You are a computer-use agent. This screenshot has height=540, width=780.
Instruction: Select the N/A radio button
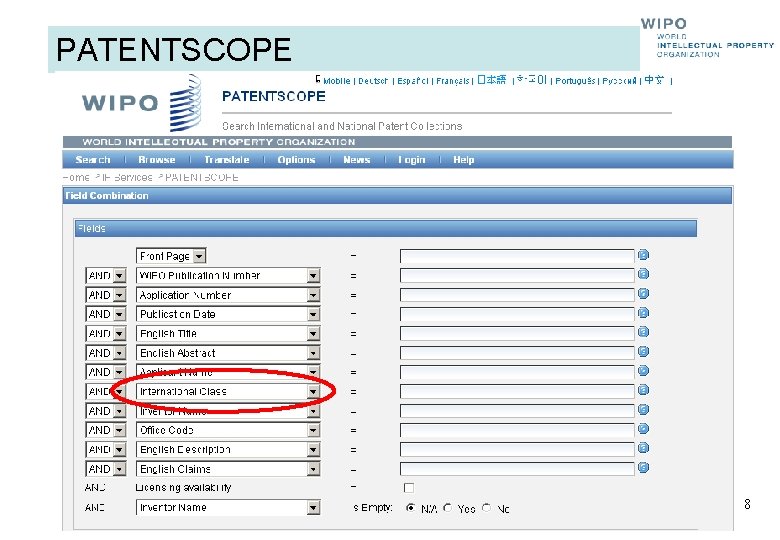(410, 508)
